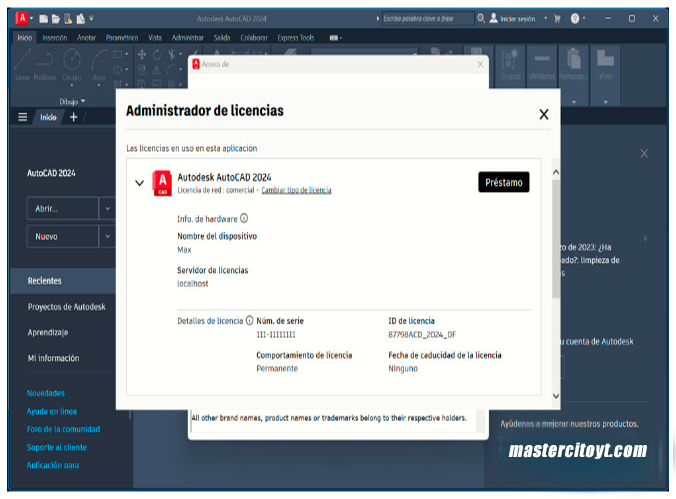Viewport: 676px width, 499px height.
Task: Click the Préstamo button
Action: (504, 182)
